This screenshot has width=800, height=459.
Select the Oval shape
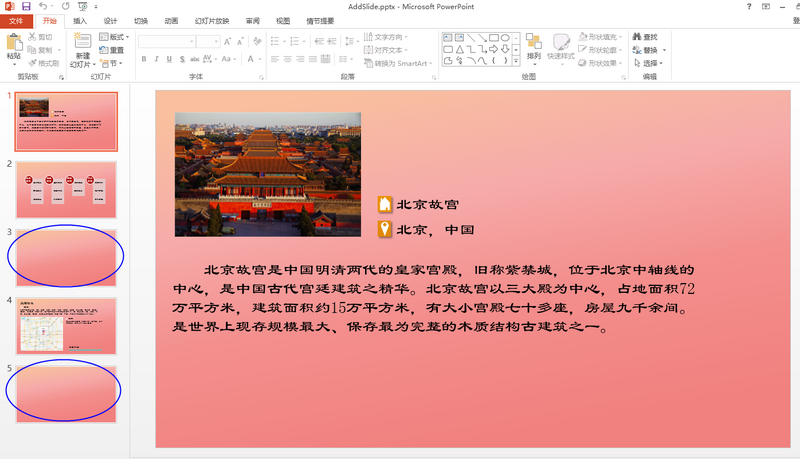tap(505, 38)
